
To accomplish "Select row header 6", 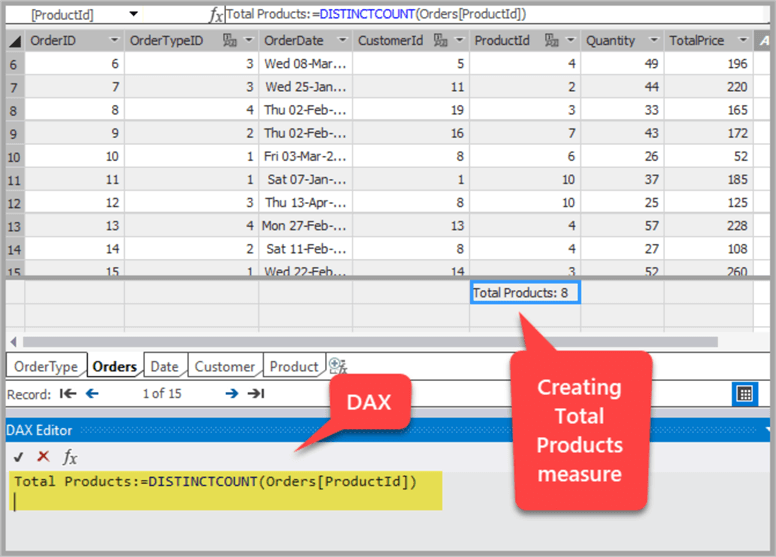I will 15,64.
